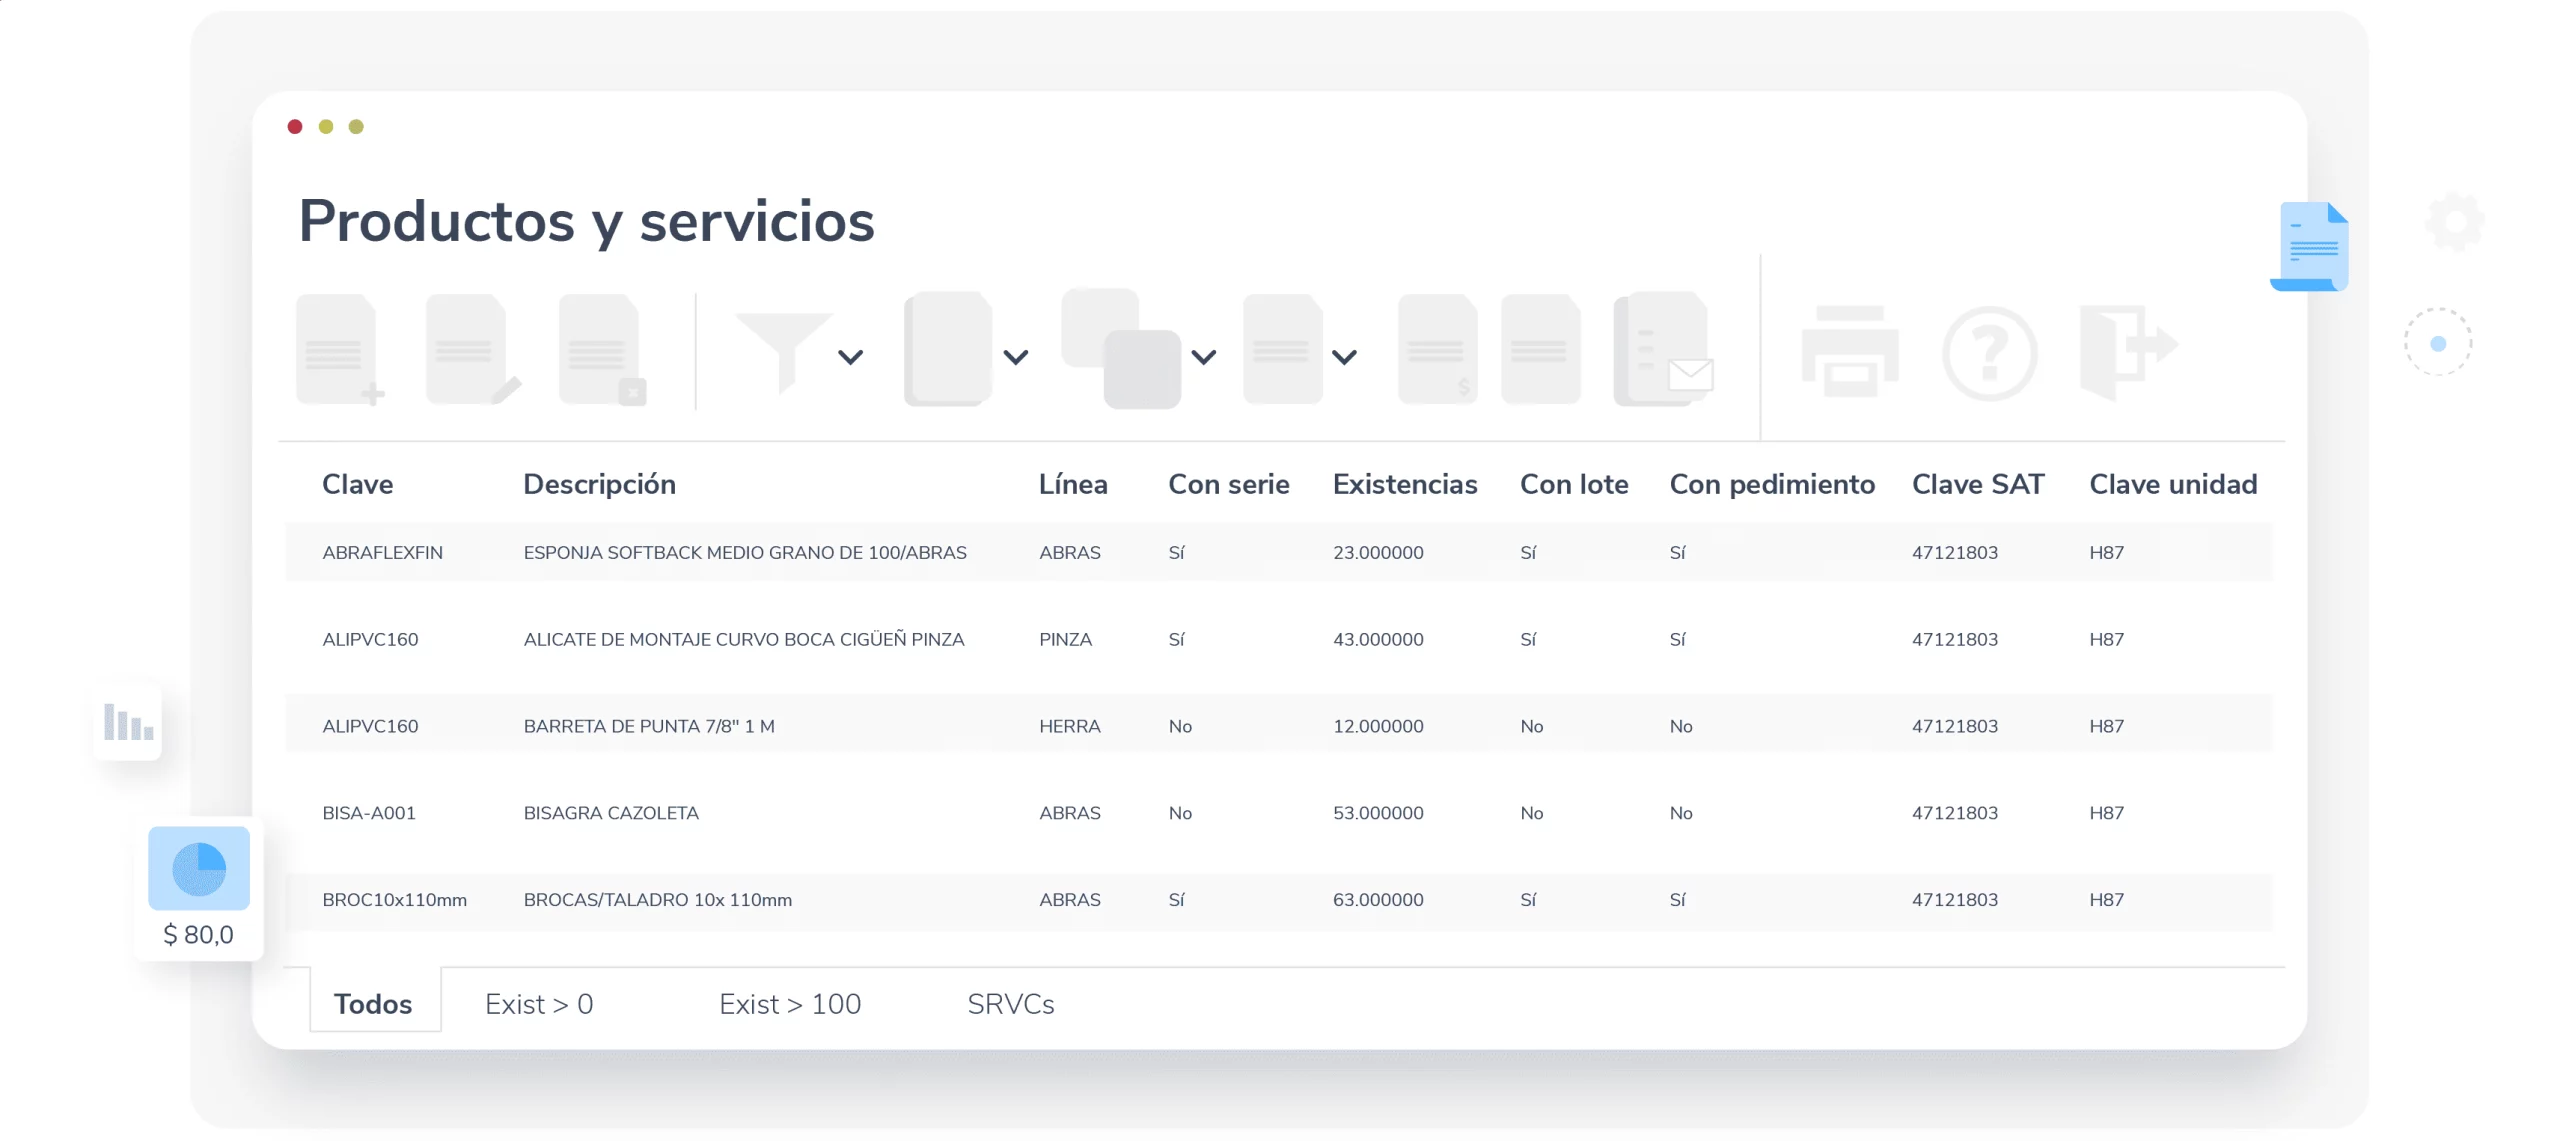This screenshot has width=2560, height=1141.
Task: Edit a product using the pencil-document icon
Action: click(x=470, y=350)
